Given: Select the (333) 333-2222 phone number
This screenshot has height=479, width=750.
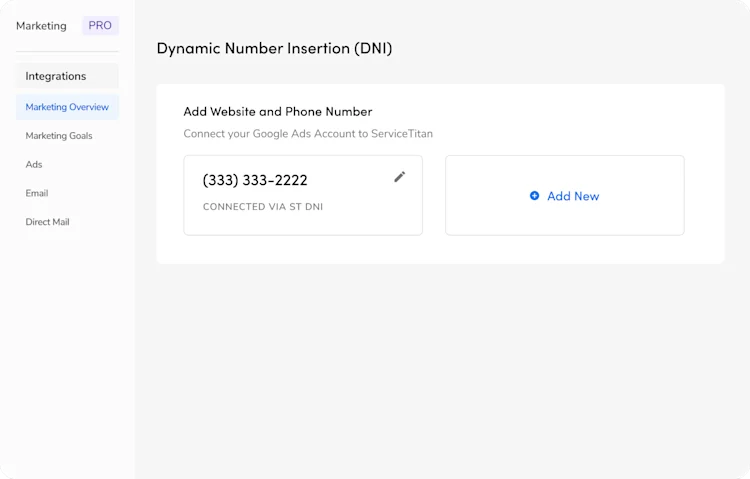Looking at the screenshot, I should click(x=255, y=180).
